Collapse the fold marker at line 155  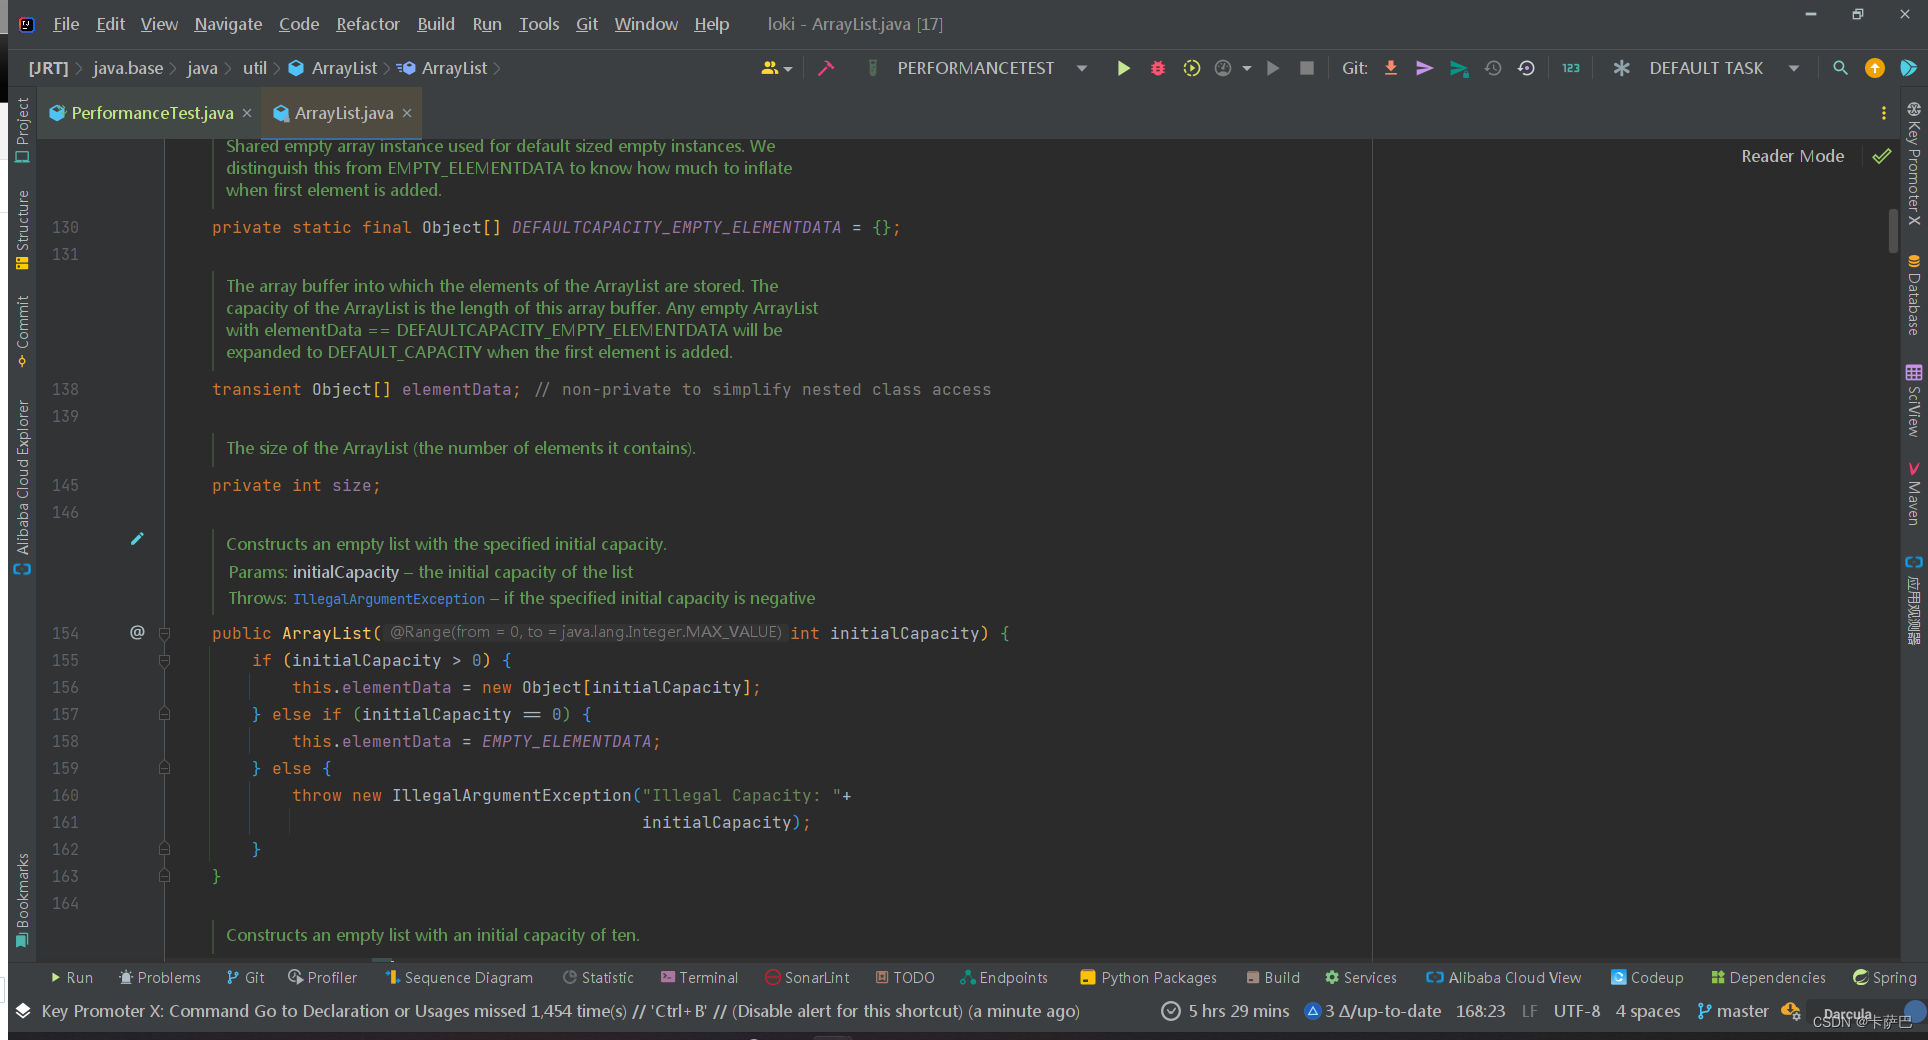[164, 660]
